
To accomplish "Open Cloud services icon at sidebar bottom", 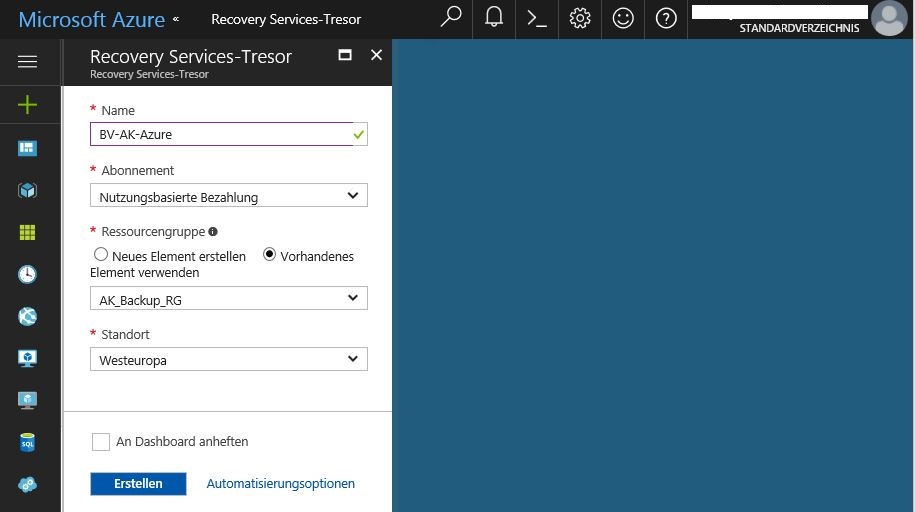I will [27, 485].
